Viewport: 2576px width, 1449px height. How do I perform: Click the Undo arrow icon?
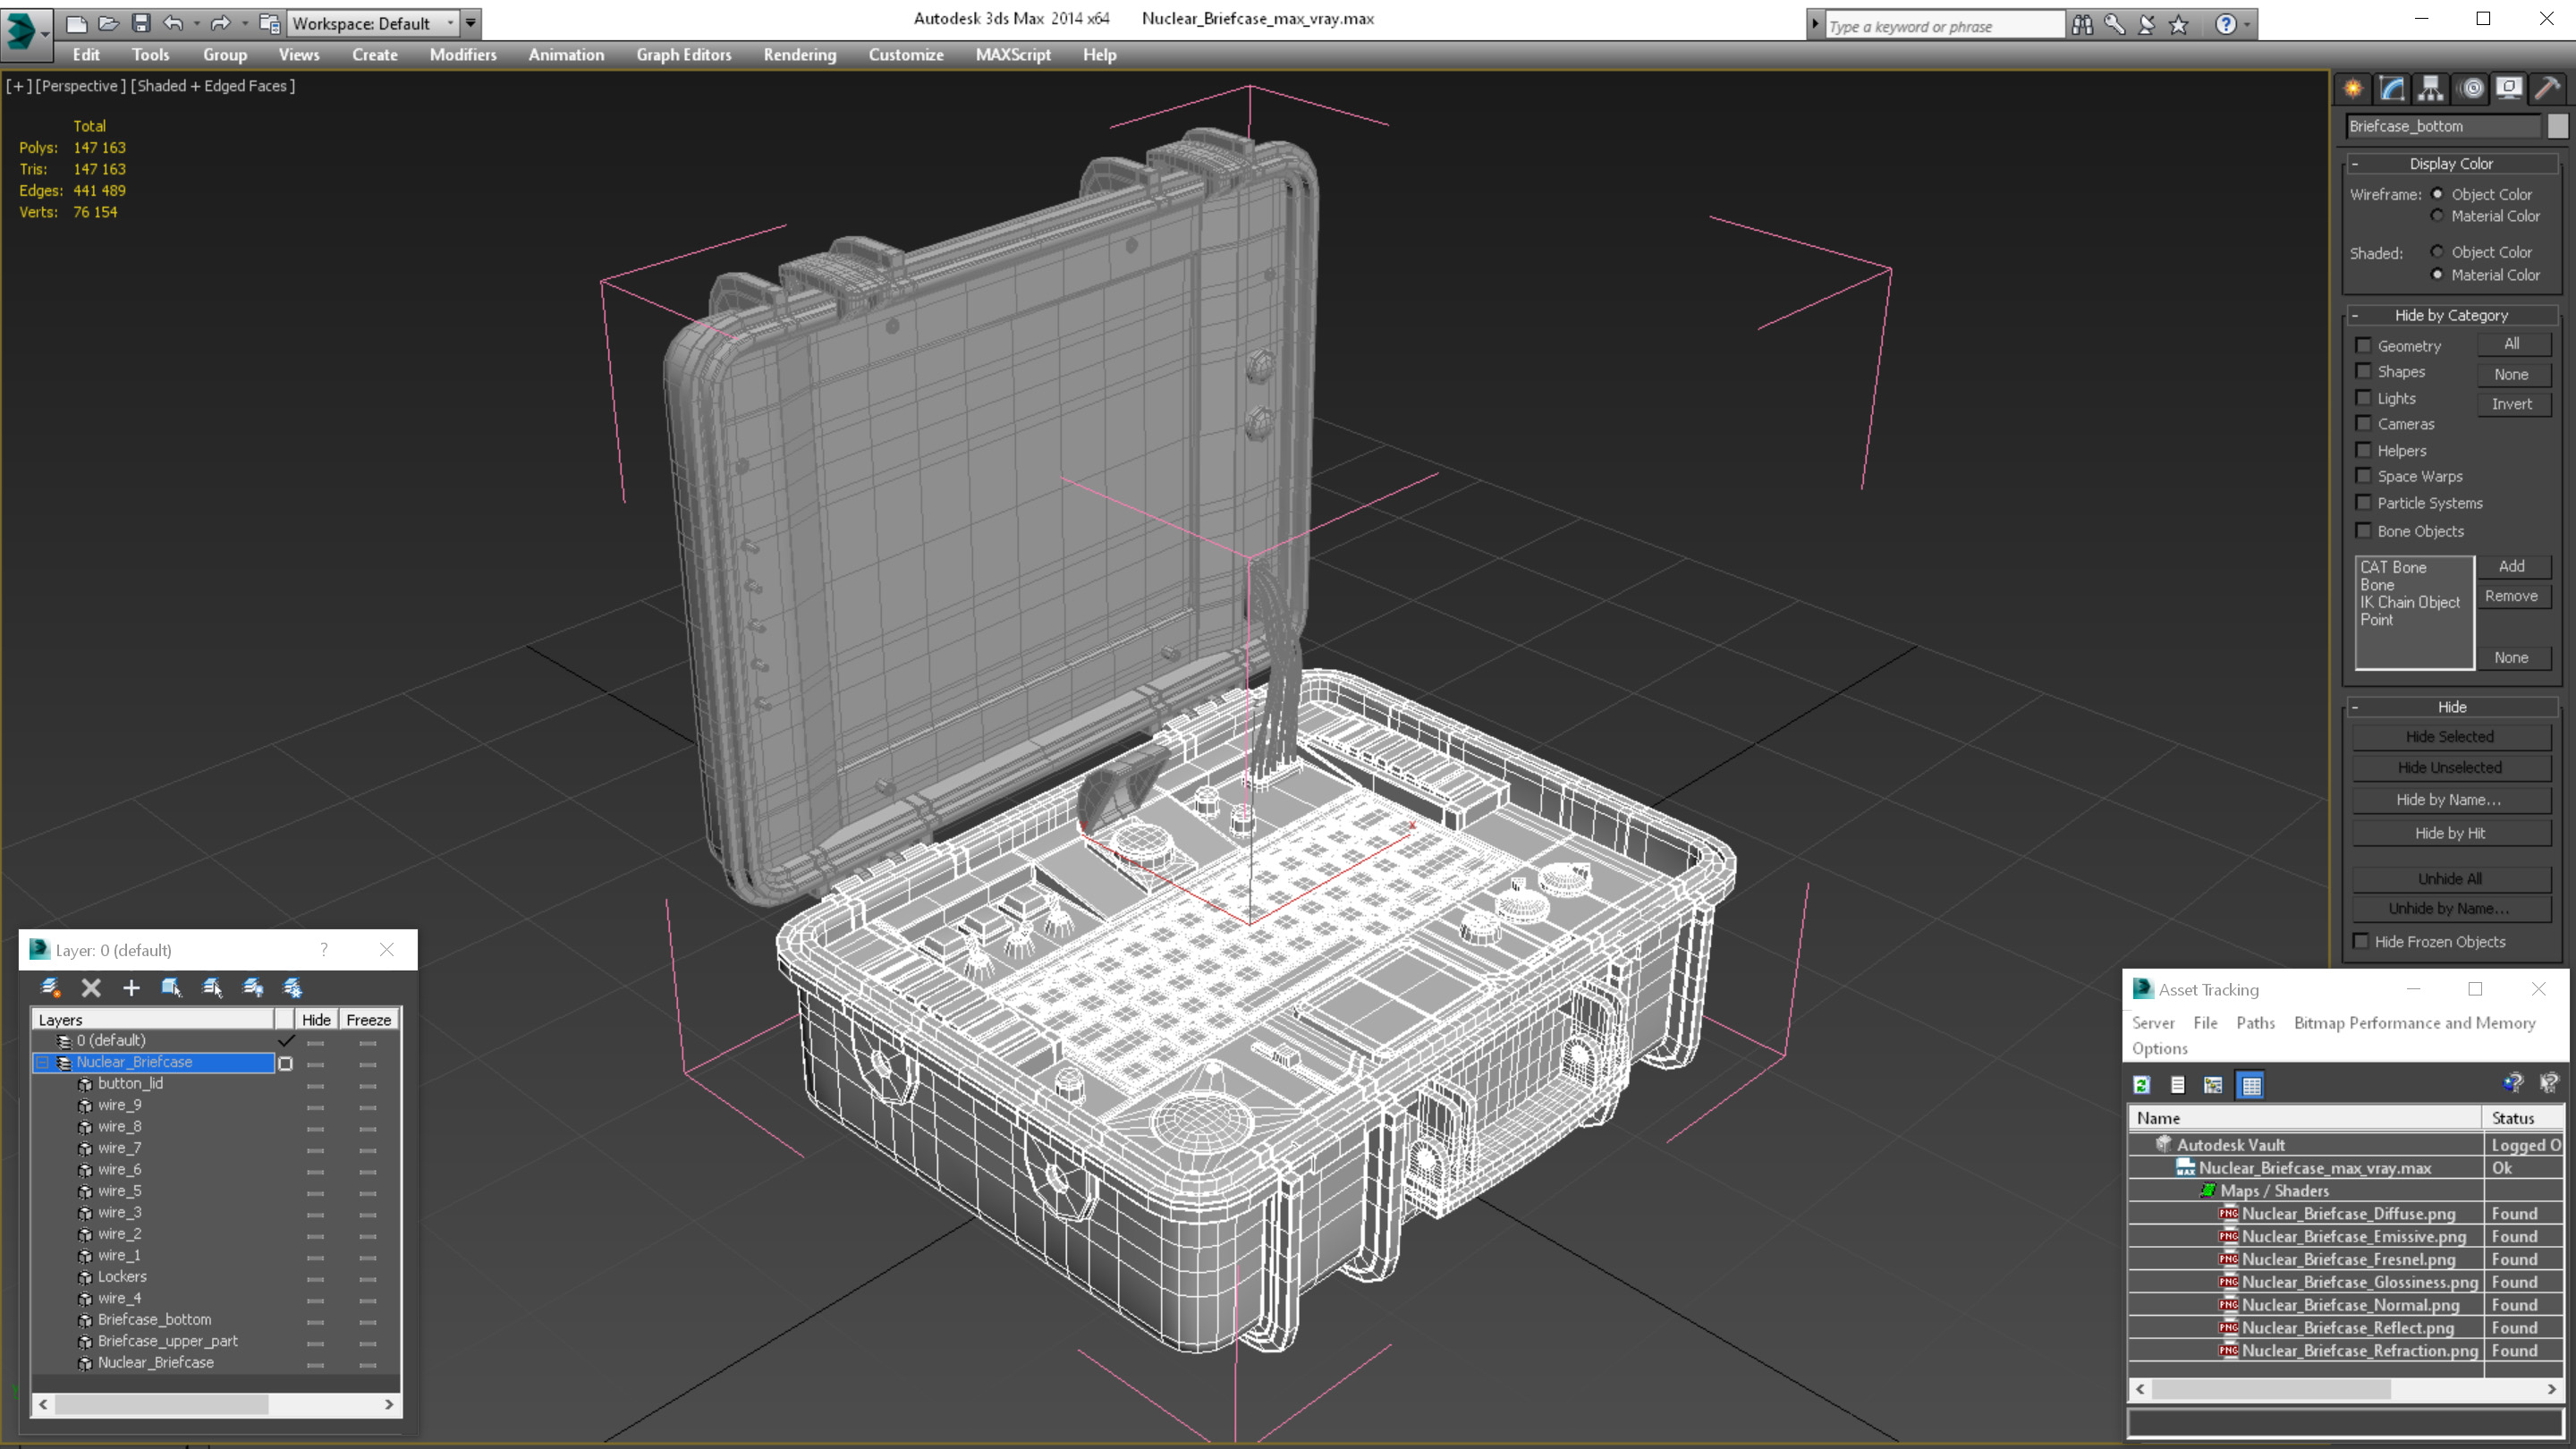pyautogui.click(x=173, y=23)
